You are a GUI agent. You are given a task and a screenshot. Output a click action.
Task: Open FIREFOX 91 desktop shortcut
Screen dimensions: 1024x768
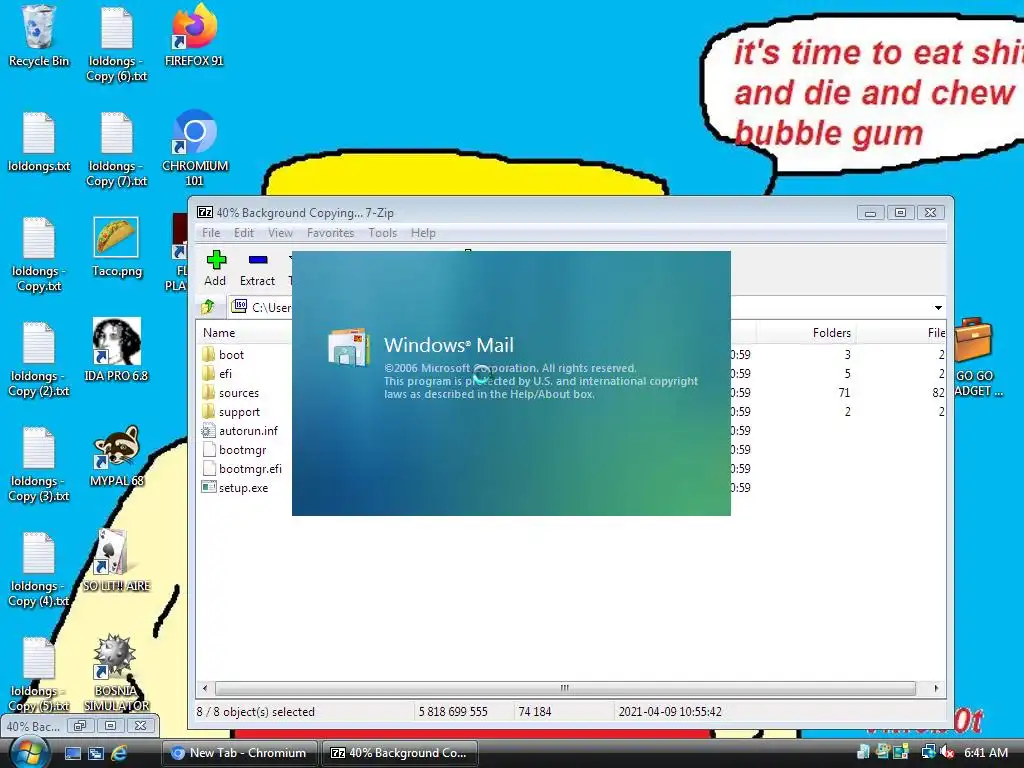[x=194, y=36]
